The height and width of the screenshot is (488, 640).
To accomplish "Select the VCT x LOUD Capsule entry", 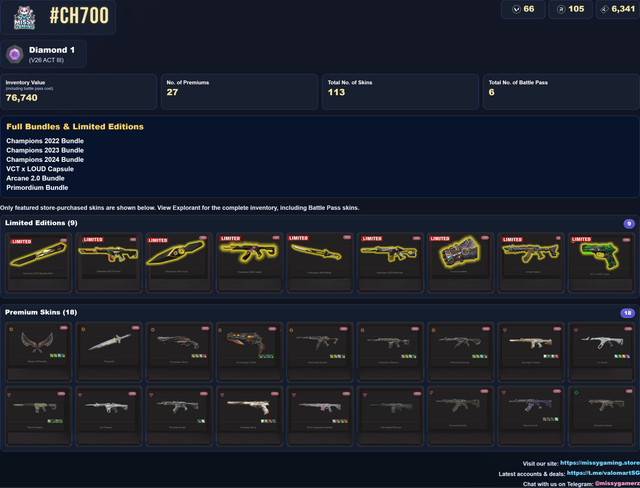I will [x=40, y=169].
